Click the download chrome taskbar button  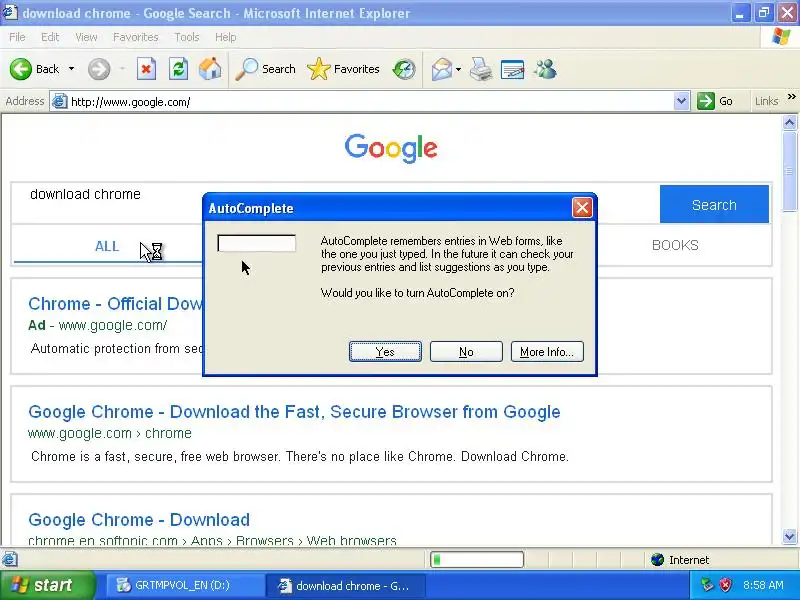tap(347, 585)
